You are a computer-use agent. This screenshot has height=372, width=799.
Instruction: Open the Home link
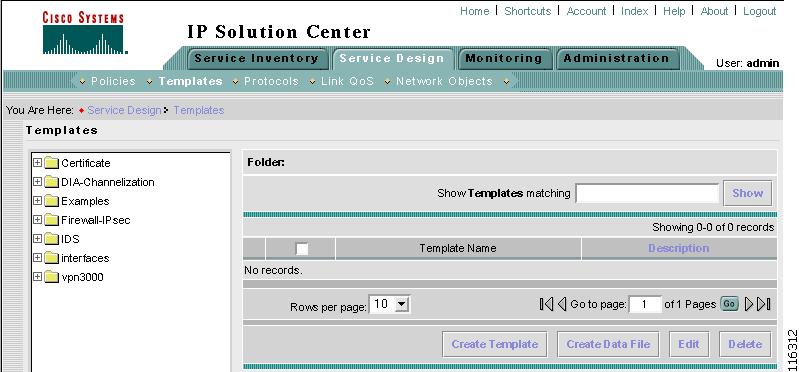click(474, 11)
